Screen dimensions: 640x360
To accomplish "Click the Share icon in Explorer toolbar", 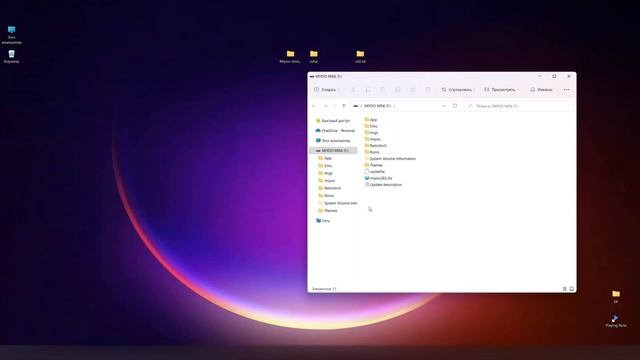I will tap(413, 89).
